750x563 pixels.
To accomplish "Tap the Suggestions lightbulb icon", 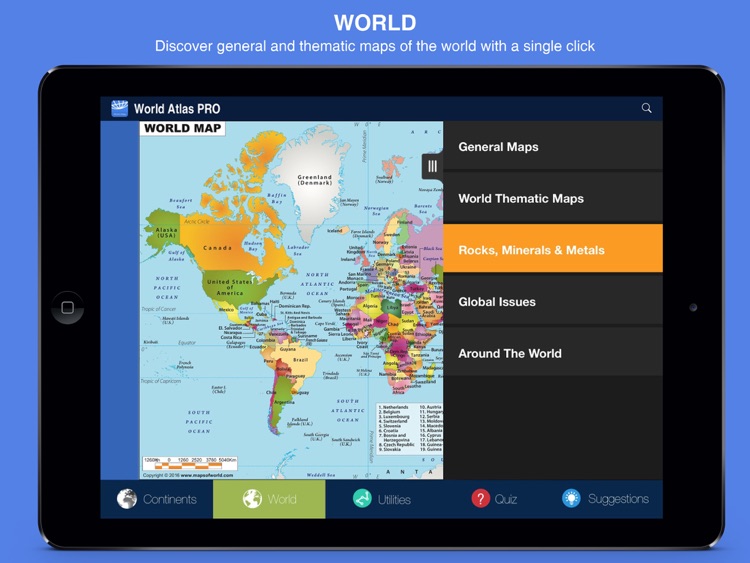I will [x=571, y=498].
